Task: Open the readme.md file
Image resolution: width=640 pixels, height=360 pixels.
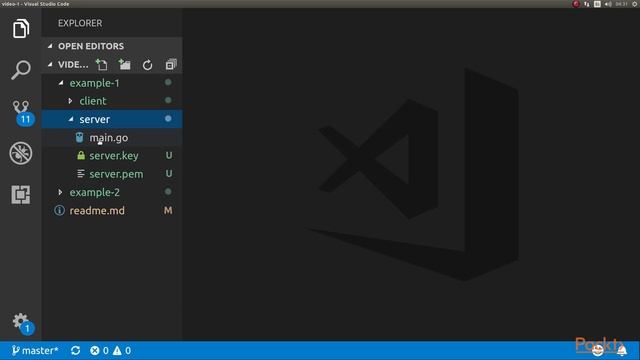Action: pyautogui.click(x=112, y=211)
